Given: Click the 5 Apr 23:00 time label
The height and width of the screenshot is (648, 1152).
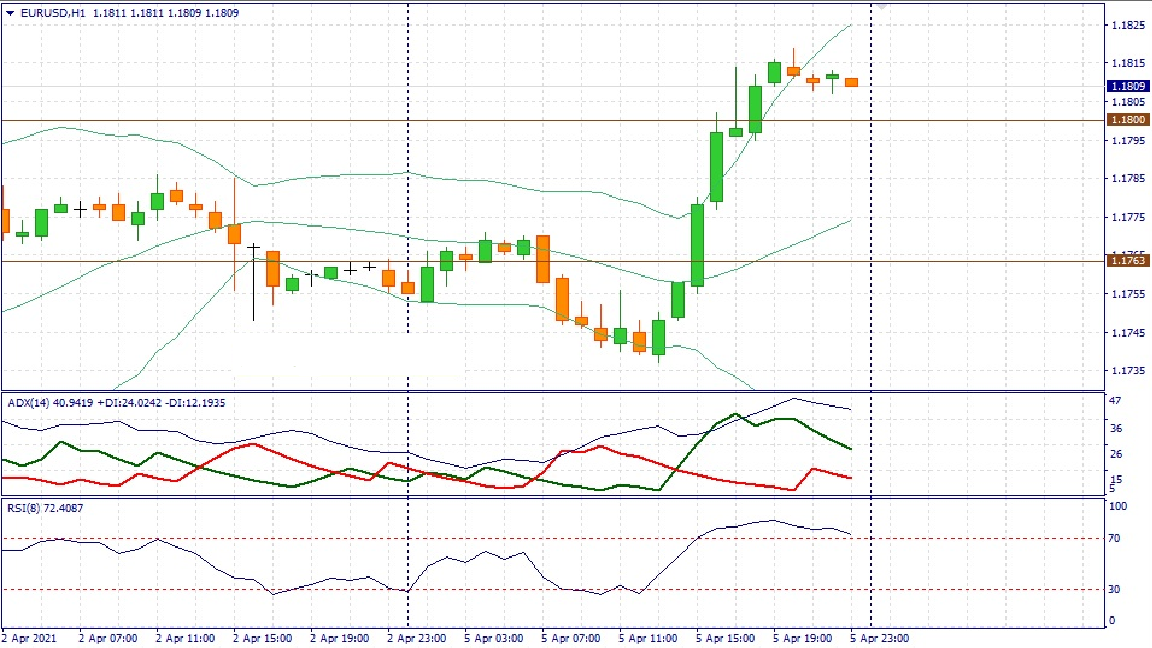Looking at the screenshot, I should tap(879, 637).
